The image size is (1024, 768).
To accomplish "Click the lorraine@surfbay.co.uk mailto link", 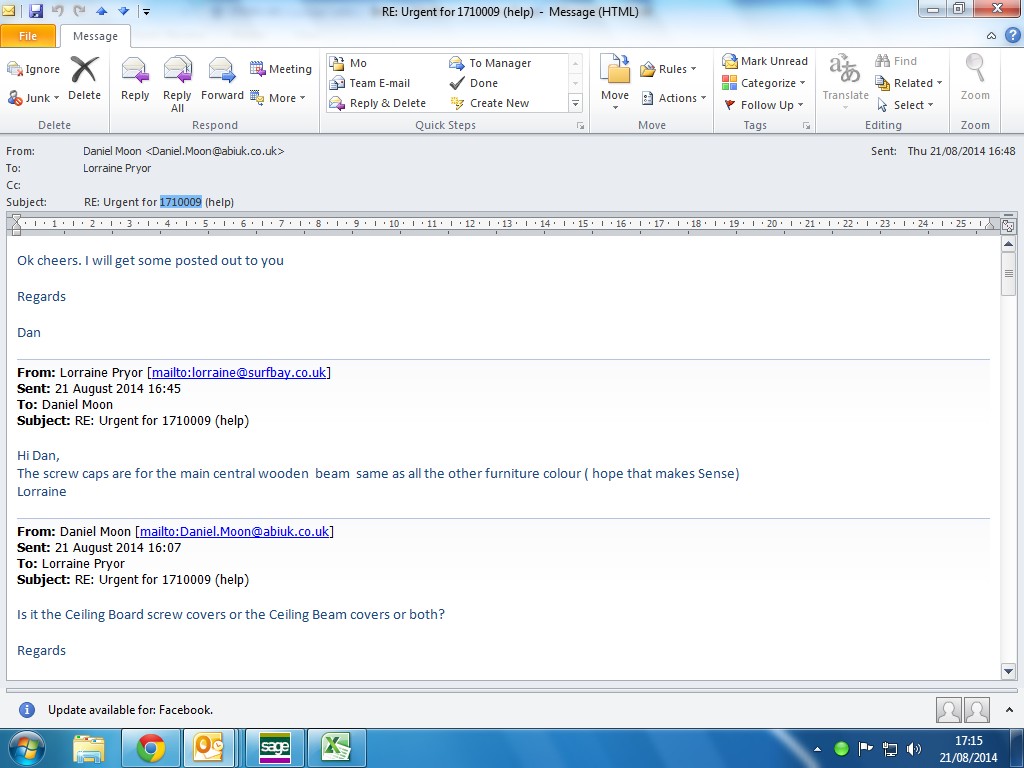I will [x=238, y=373].
